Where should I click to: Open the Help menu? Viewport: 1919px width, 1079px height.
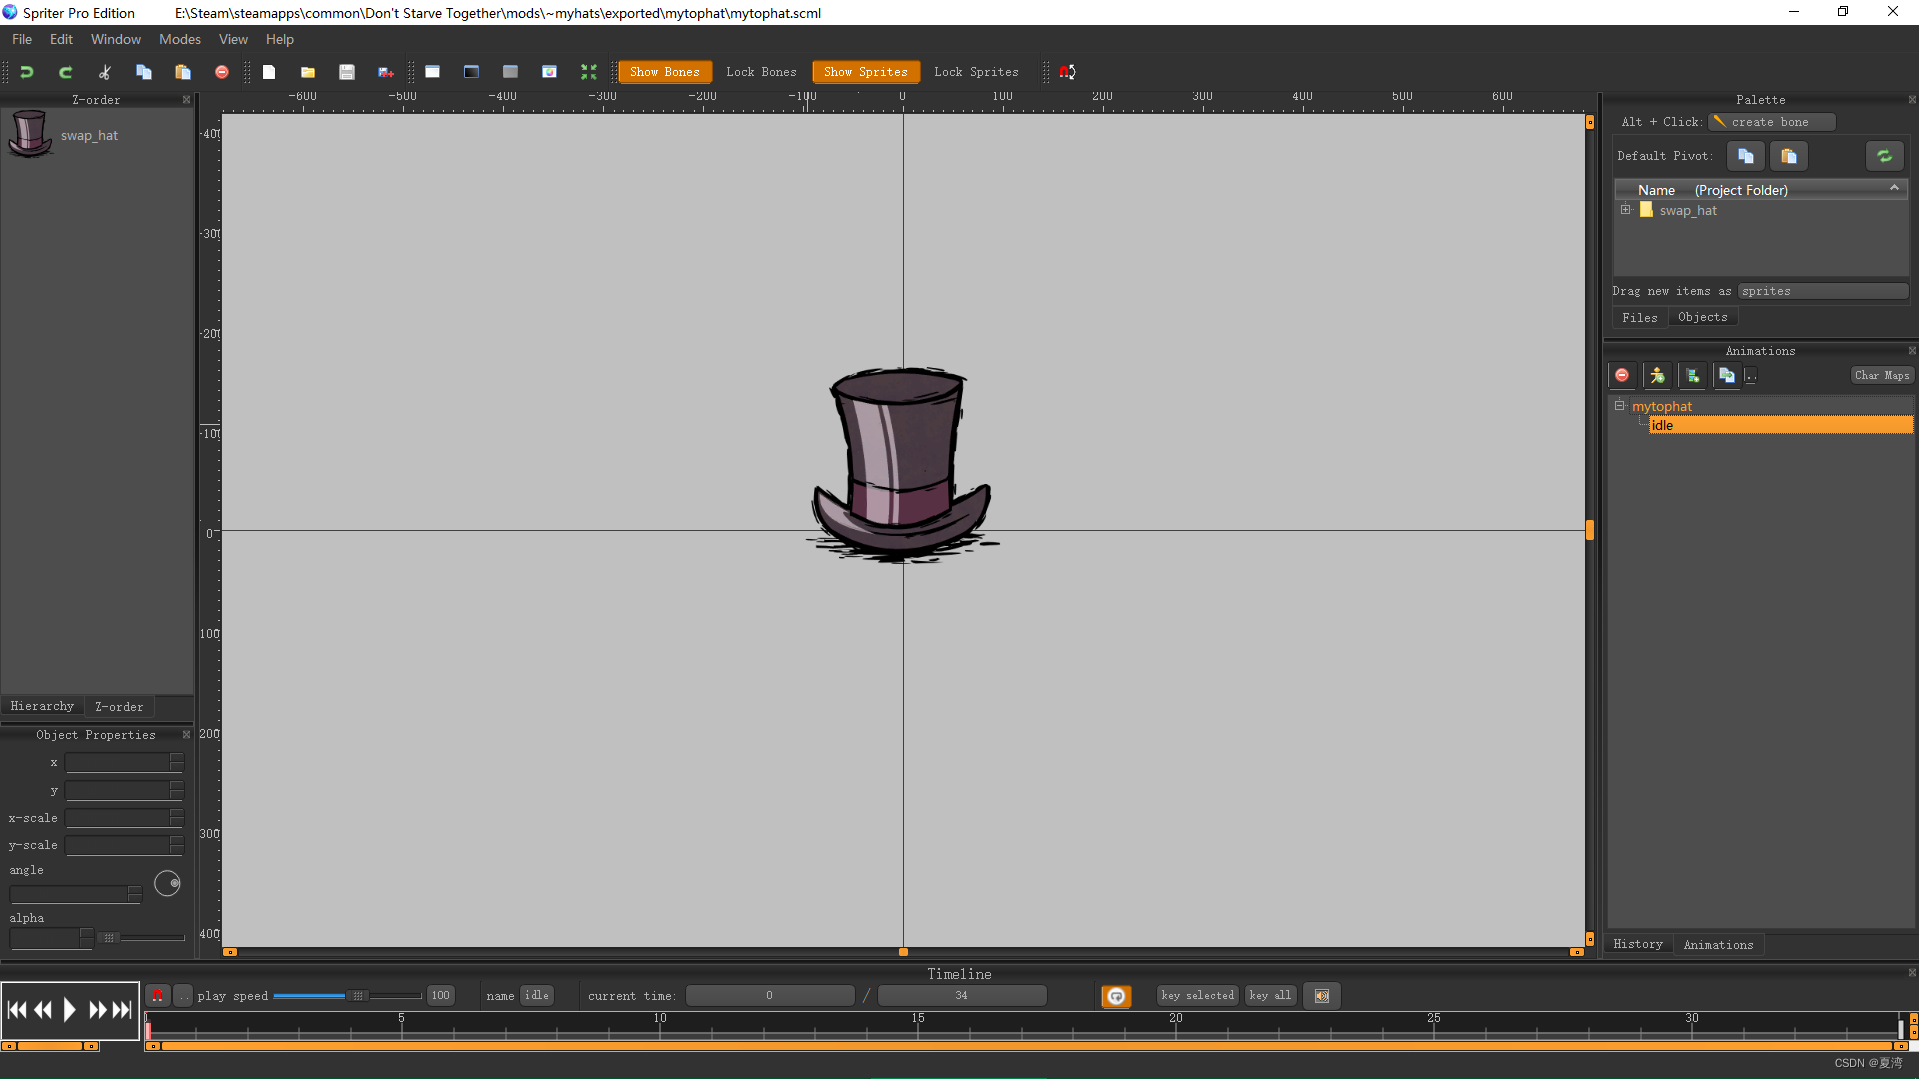(280, 39)
